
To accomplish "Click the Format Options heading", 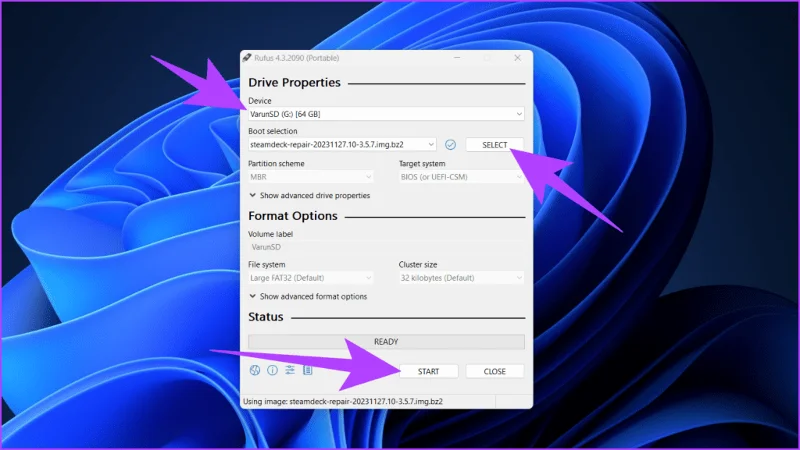I will tap(293, 216).
